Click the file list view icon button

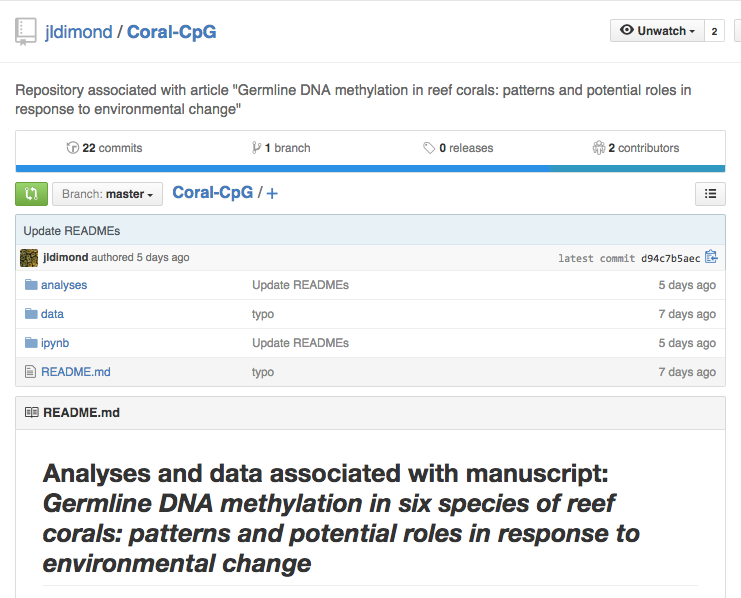tap(710, 194)
